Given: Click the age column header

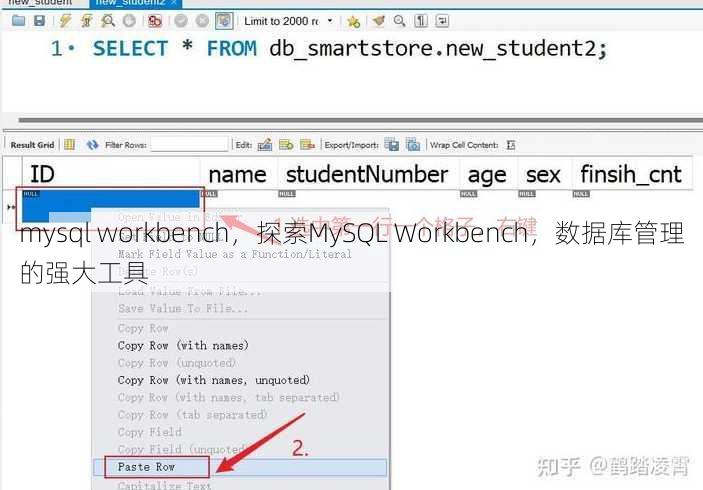Looking at the screenshot, I should pyautogui.click(x=488, y=174).
